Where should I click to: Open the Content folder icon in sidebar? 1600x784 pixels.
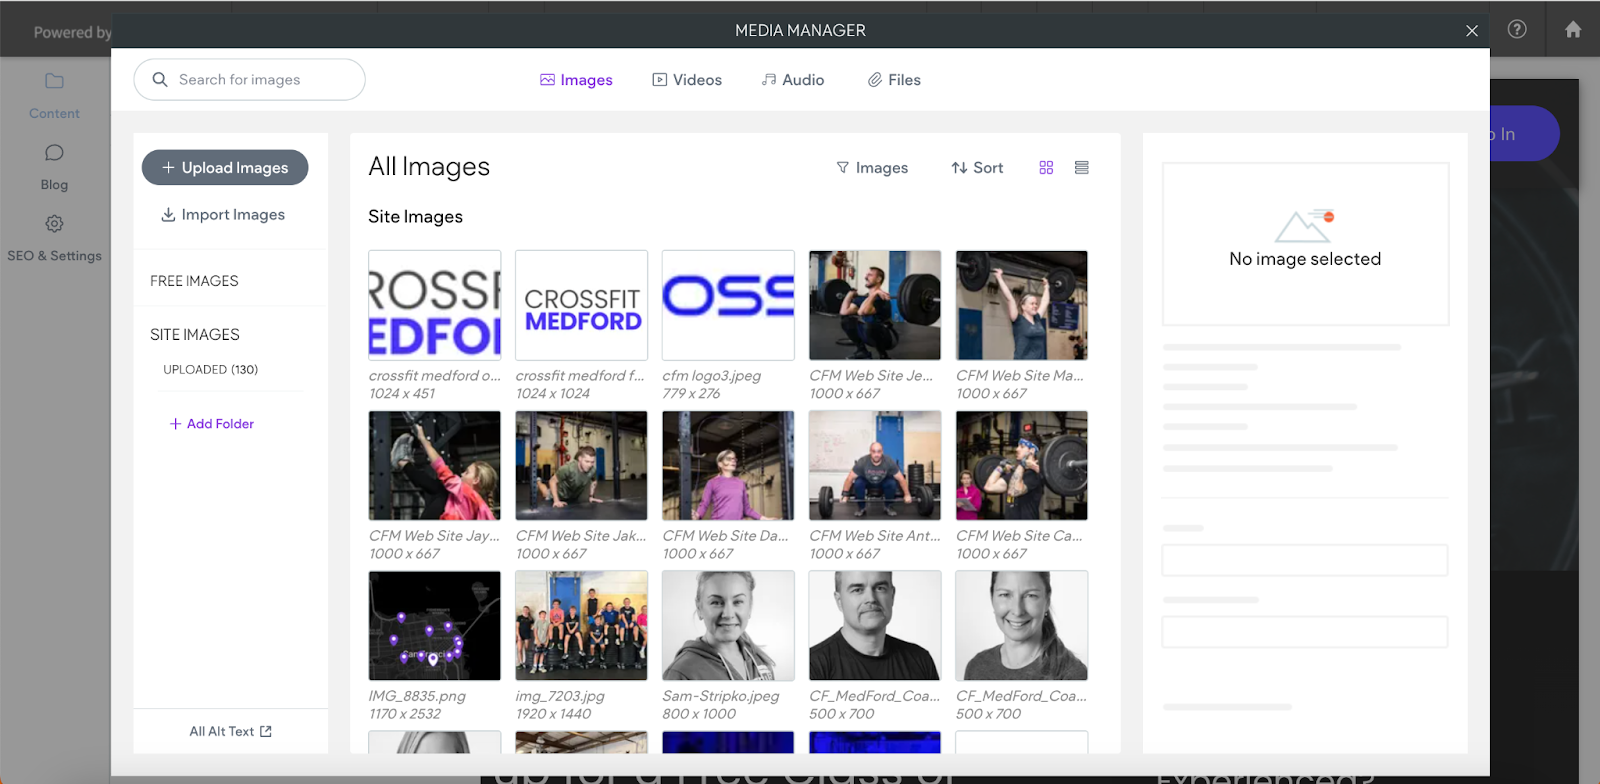pos(54,81)
